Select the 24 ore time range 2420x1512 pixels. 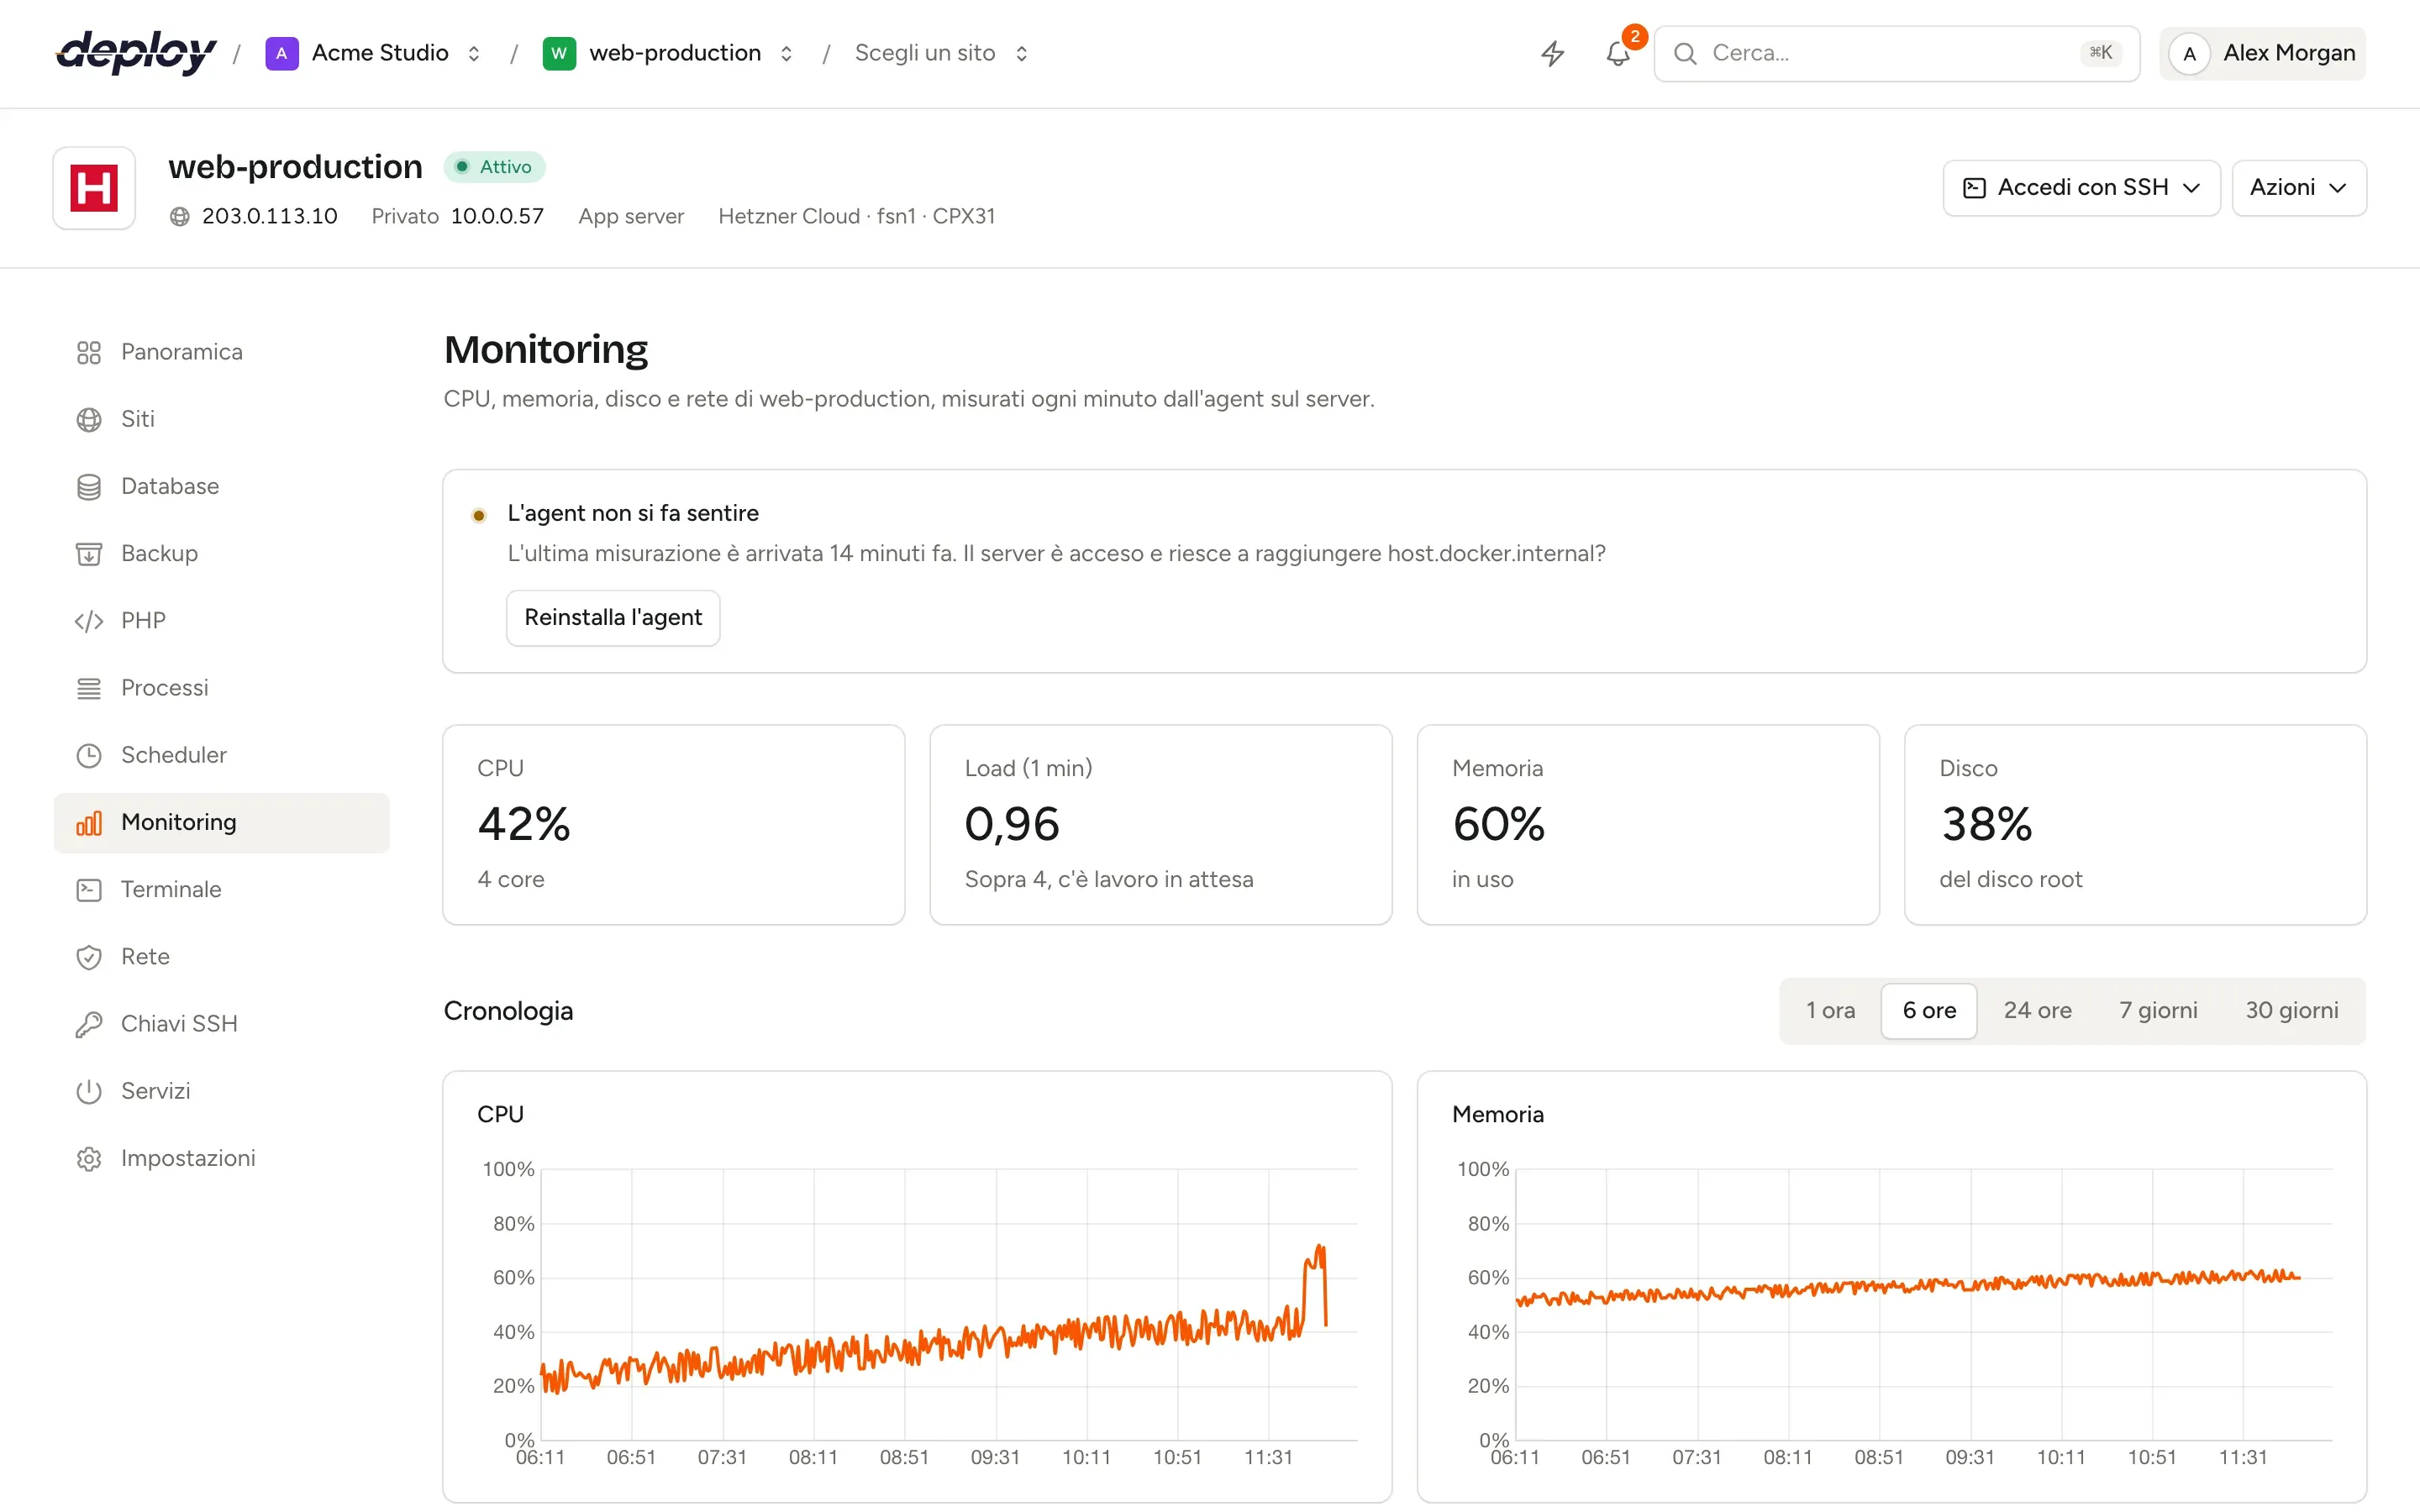coord(2037,1010)
